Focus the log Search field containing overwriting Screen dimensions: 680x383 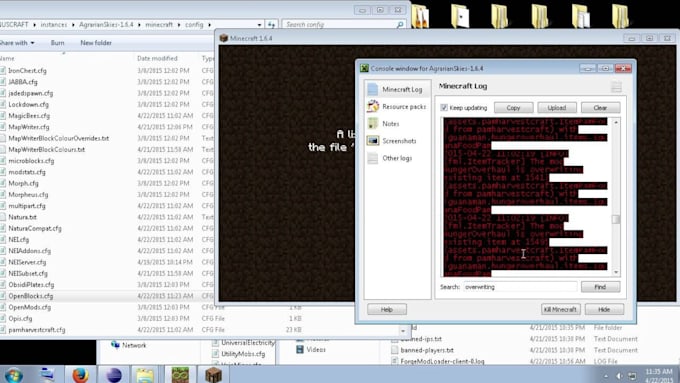click(x=520, y=287)
